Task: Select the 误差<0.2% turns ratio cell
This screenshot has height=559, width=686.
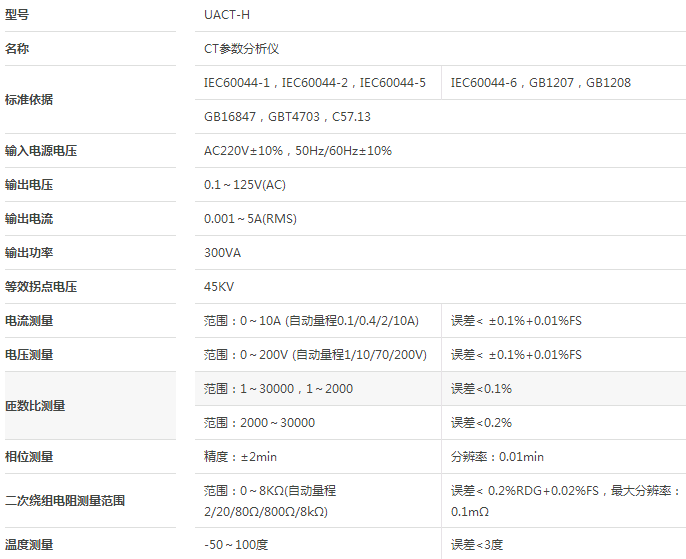Action: [481, 423]
